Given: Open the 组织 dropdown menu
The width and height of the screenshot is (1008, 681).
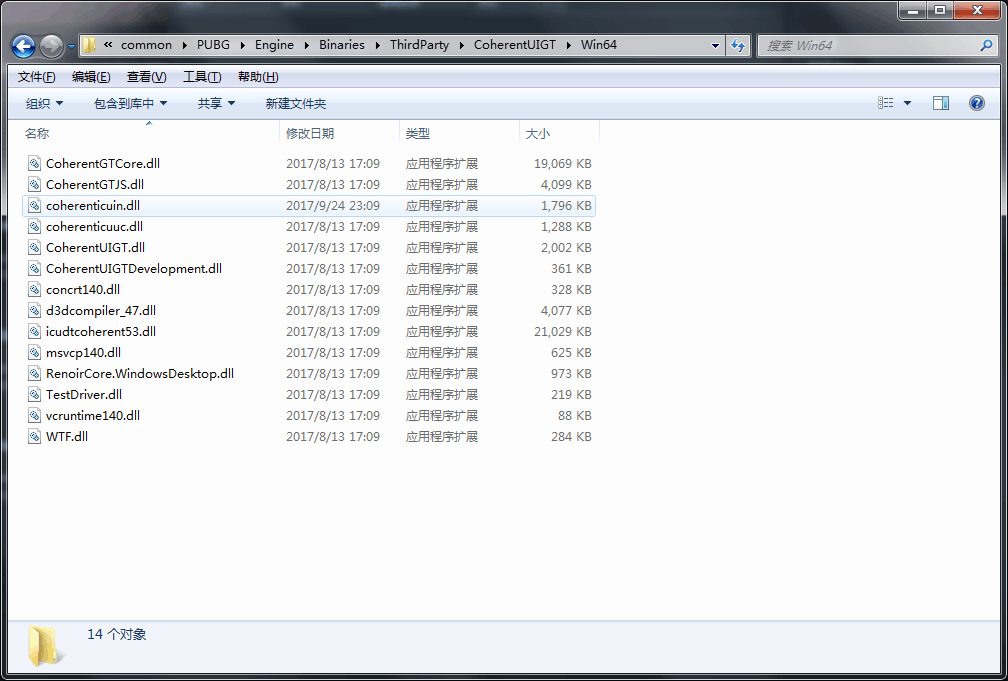Looking at the screenshot, I should click(x=44, y=103).
